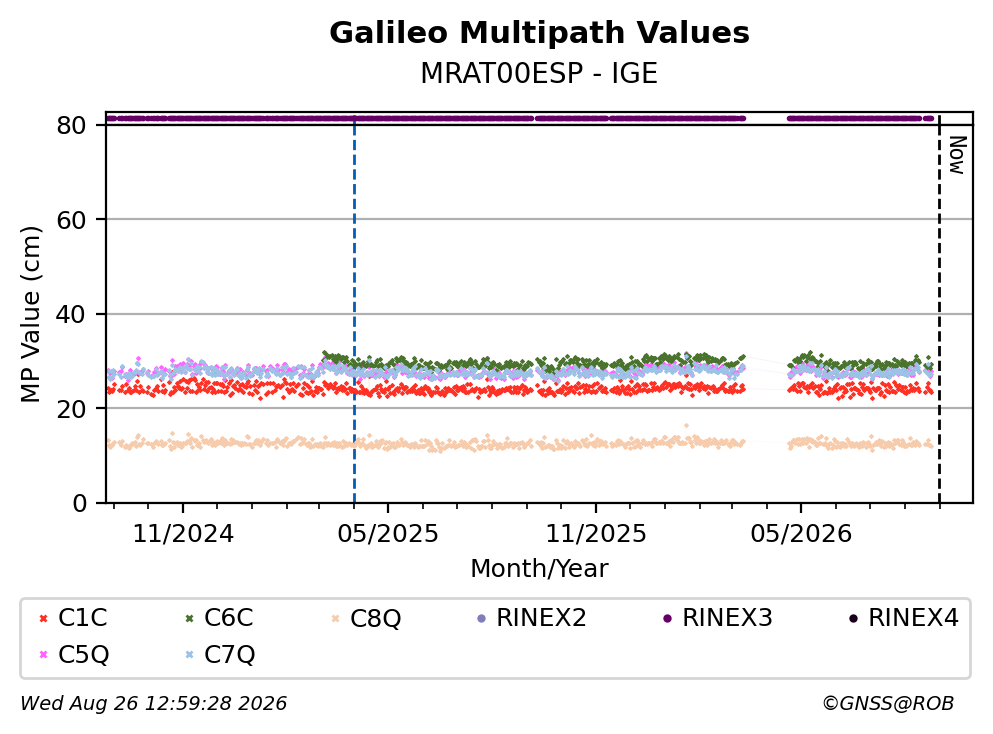Click the 05/2025 x-axis tick label
The height and width of the screenshot is (734, 993).
tap(388, 534)
